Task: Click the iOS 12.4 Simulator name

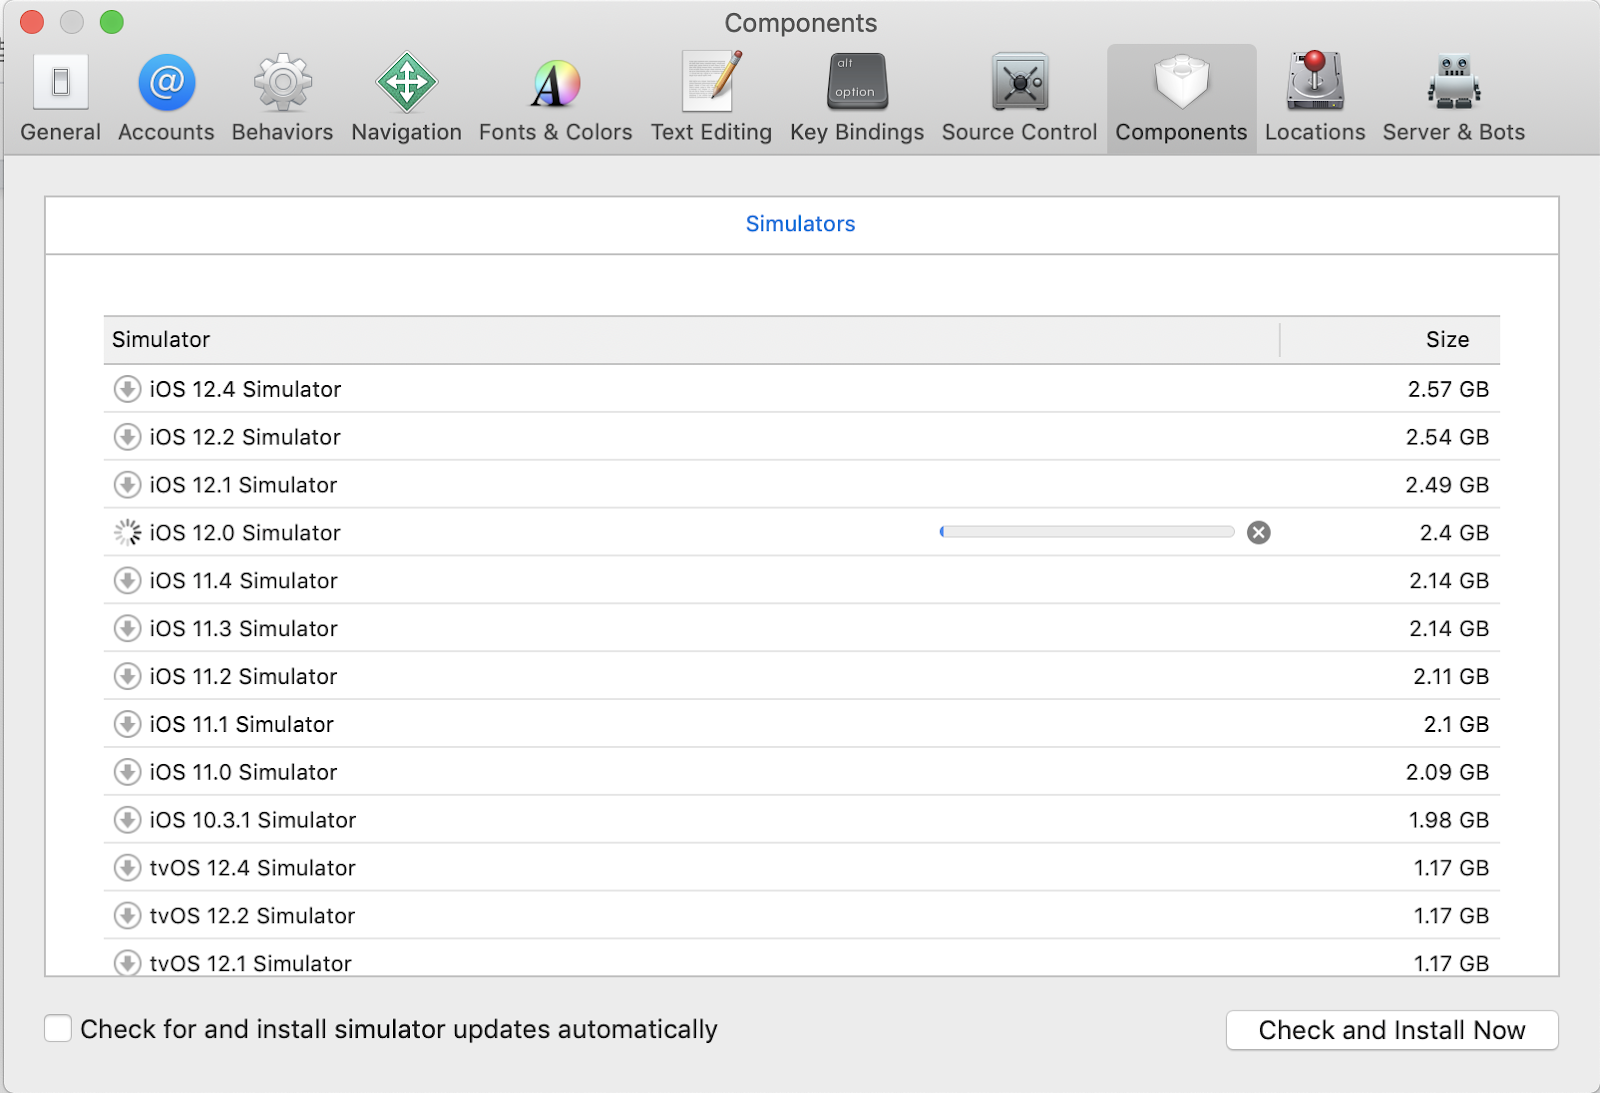Action: pos(245,389)
